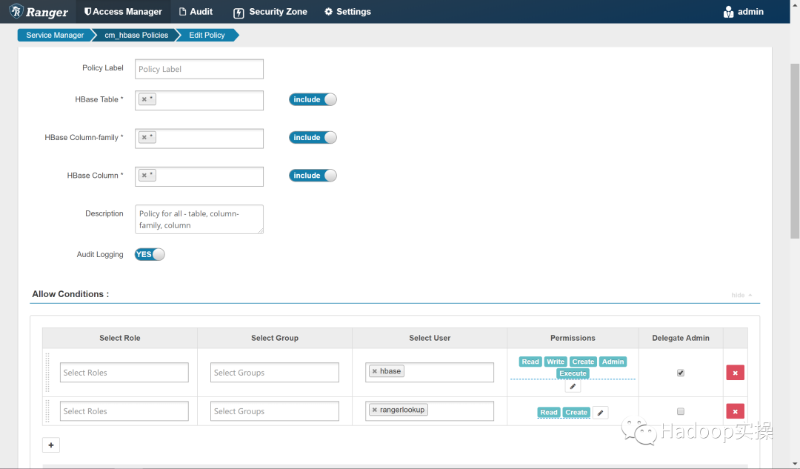
Task: Edit permissions pencil for hbase row
Action: point(572,386)
